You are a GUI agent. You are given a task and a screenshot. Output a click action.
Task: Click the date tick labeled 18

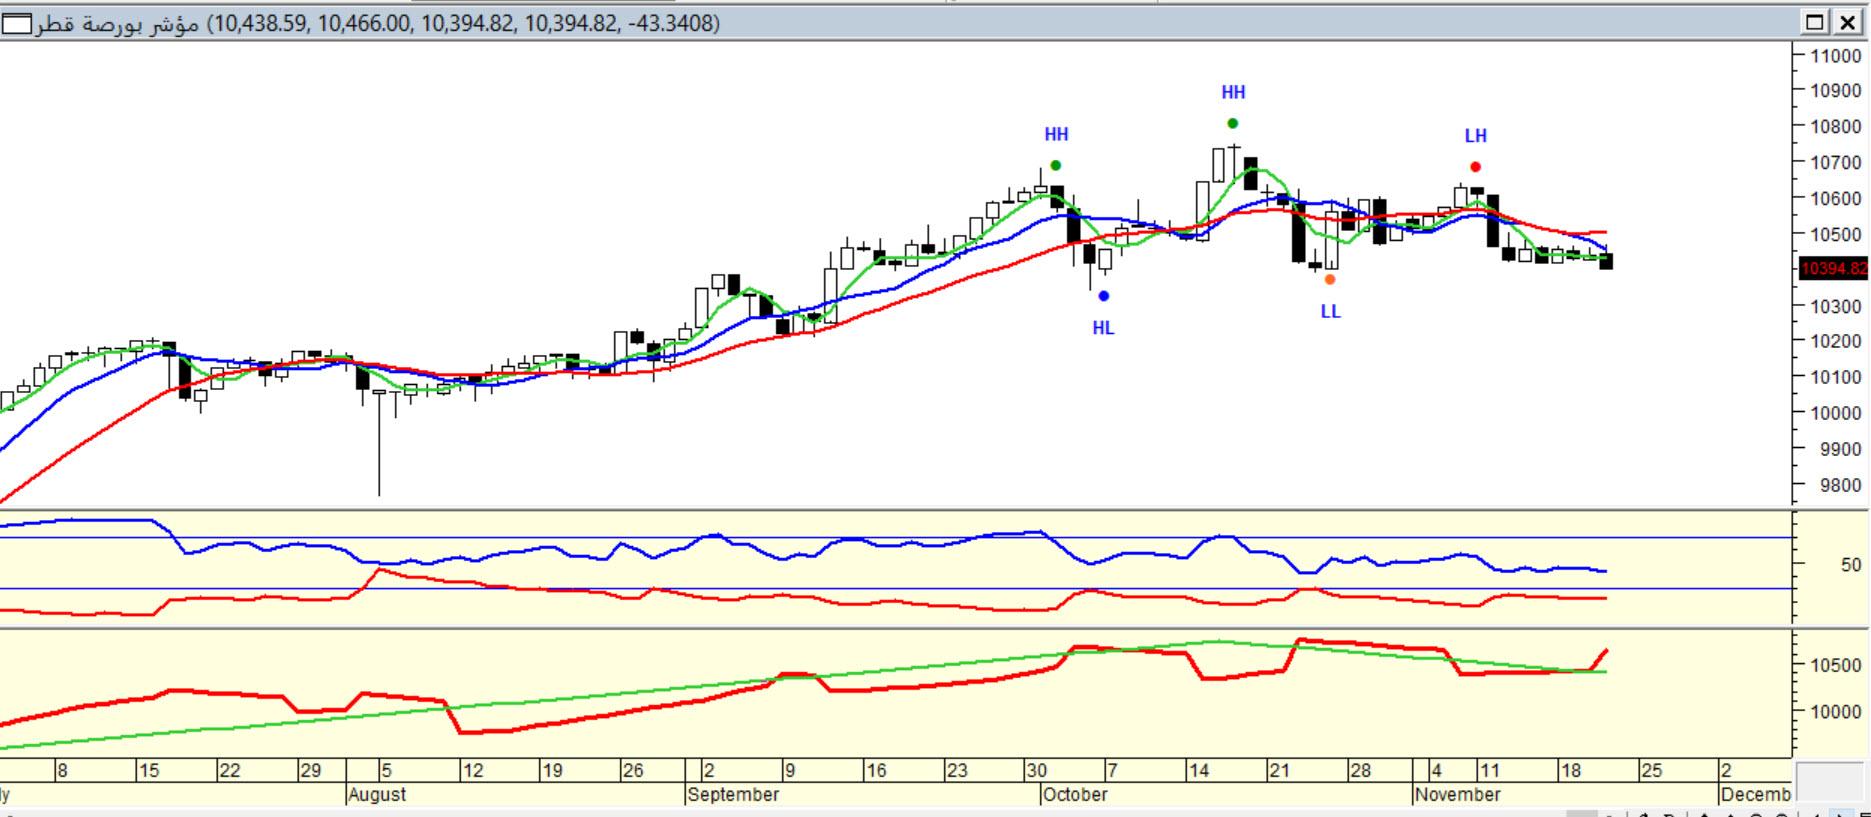[x=1571, y=771]
